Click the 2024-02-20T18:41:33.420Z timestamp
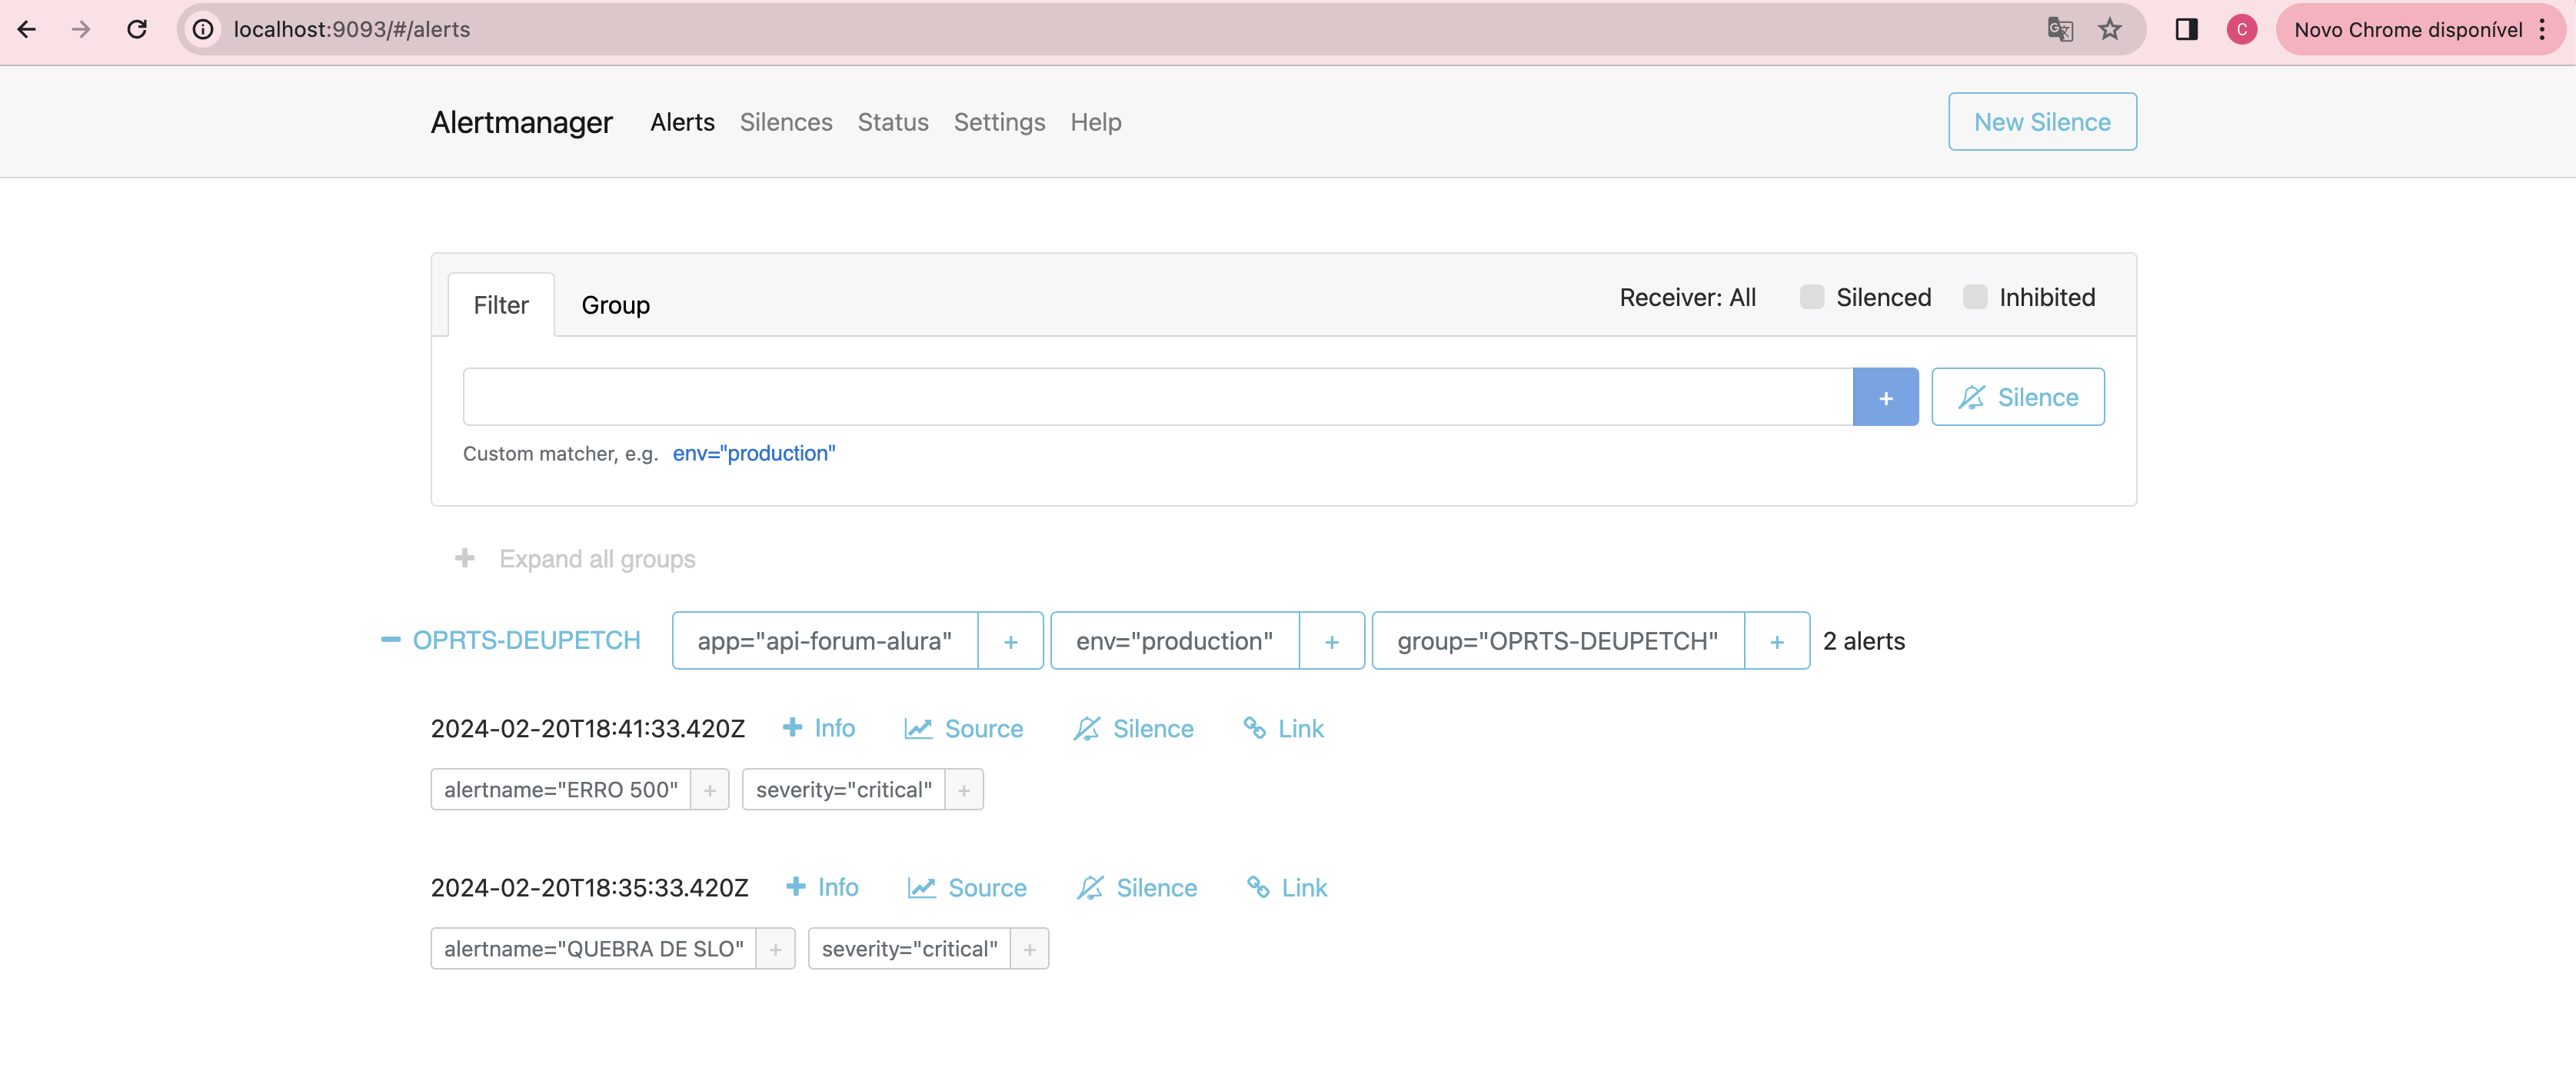This screenshot has height=1081, width=2576. [587, 729]
